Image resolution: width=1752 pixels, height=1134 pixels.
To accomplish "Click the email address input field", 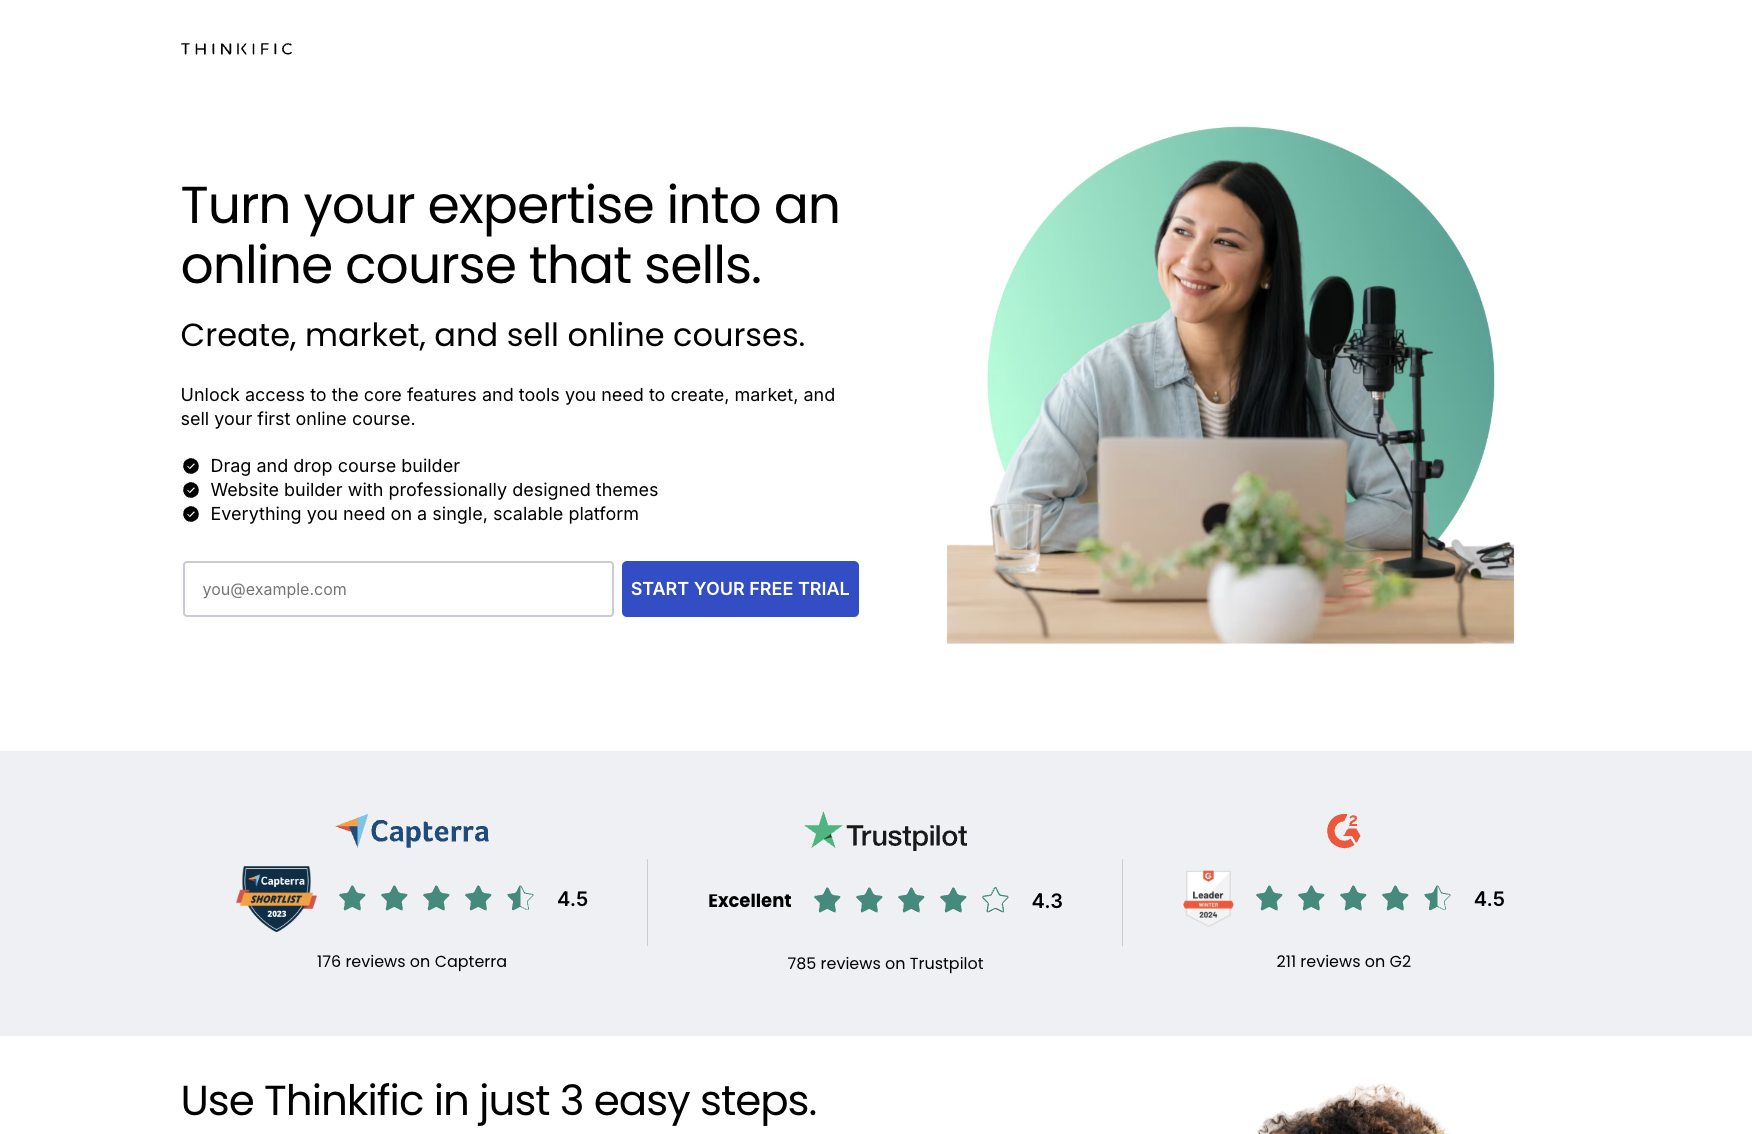I will click(398, 589).
